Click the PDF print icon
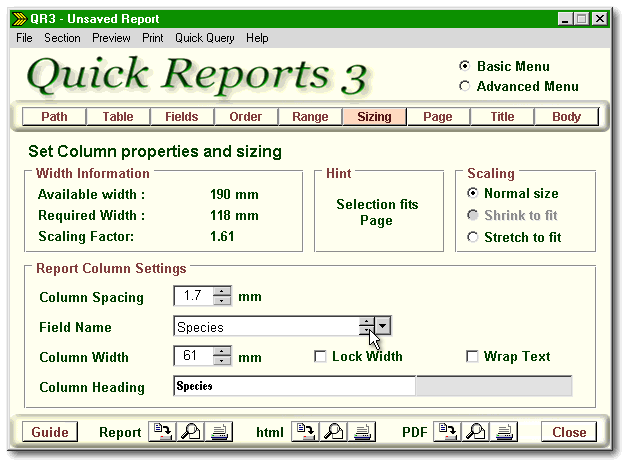 point(504,432)
